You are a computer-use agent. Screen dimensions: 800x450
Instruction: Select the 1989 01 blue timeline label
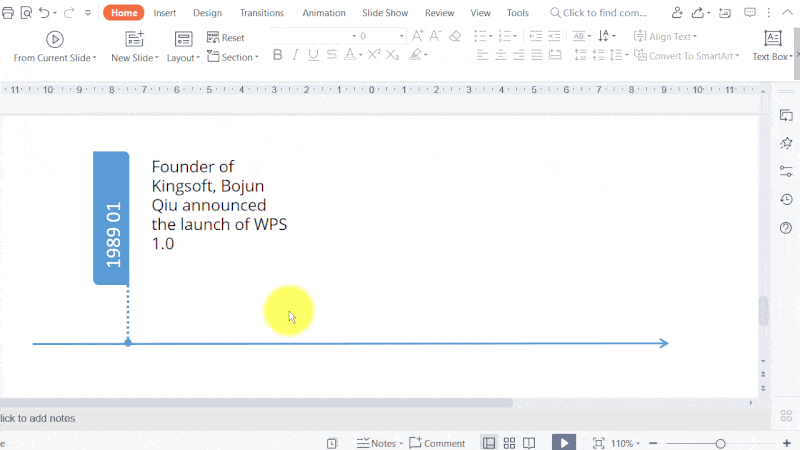point(111,218)
